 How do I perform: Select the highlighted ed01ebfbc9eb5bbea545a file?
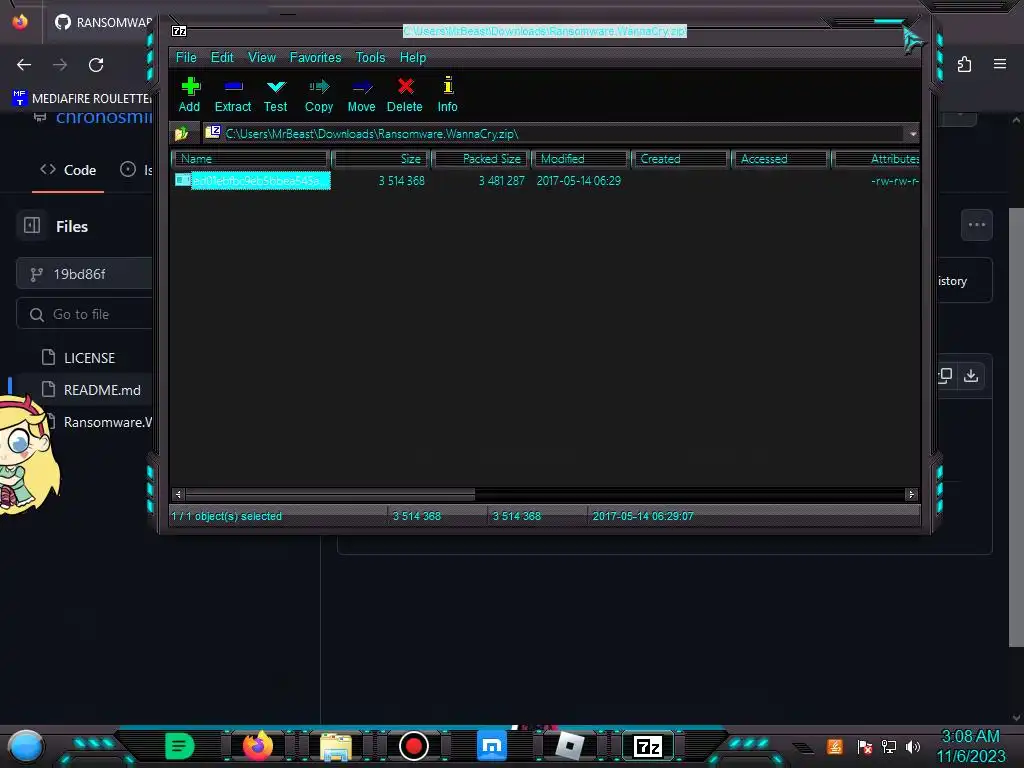point(253,181)
